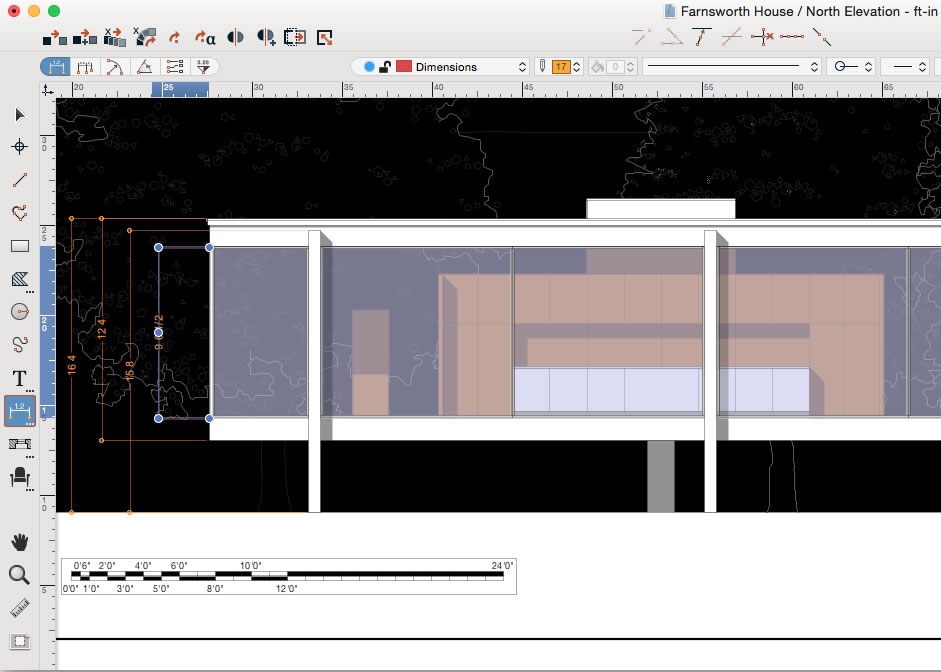Select the Rotate with alpha icon
The image size is (941, 672).
point(205,38)
